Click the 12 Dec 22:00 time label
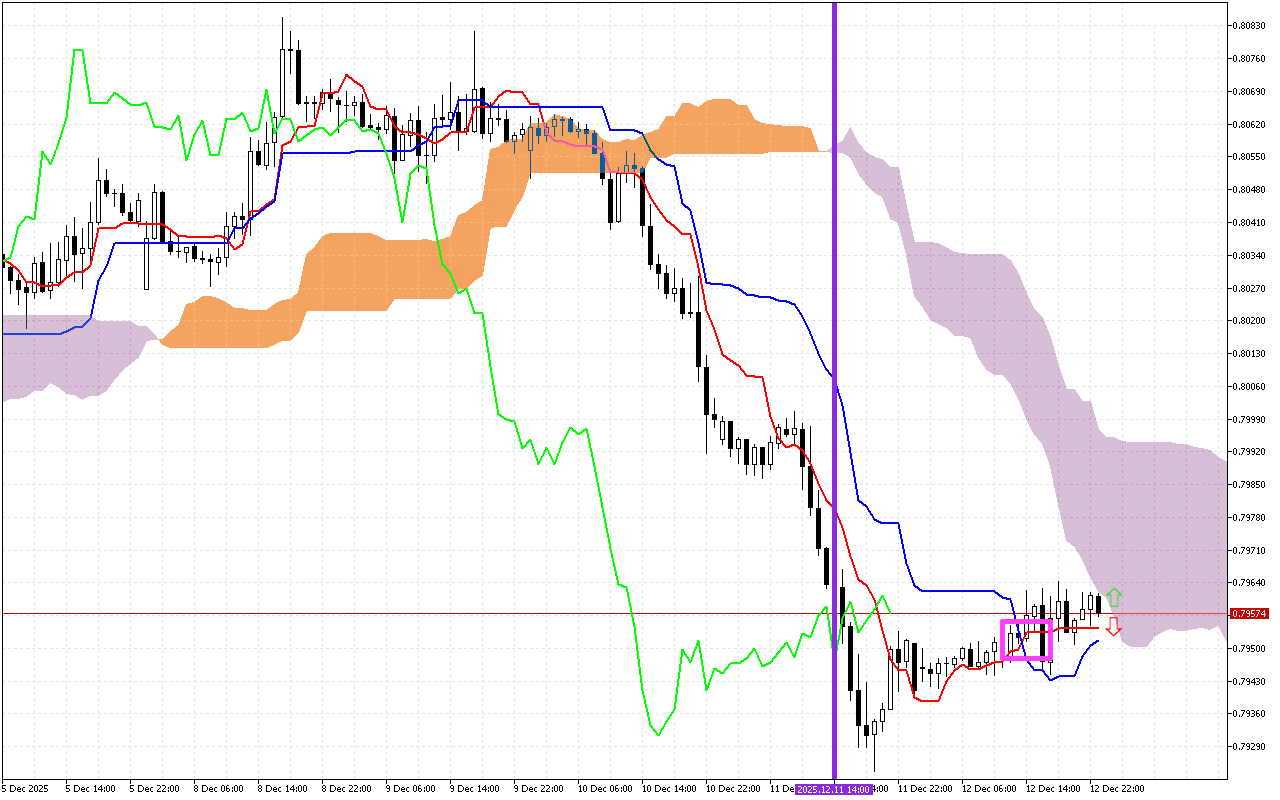The image size is (1280, 800). pos(1117,789)
